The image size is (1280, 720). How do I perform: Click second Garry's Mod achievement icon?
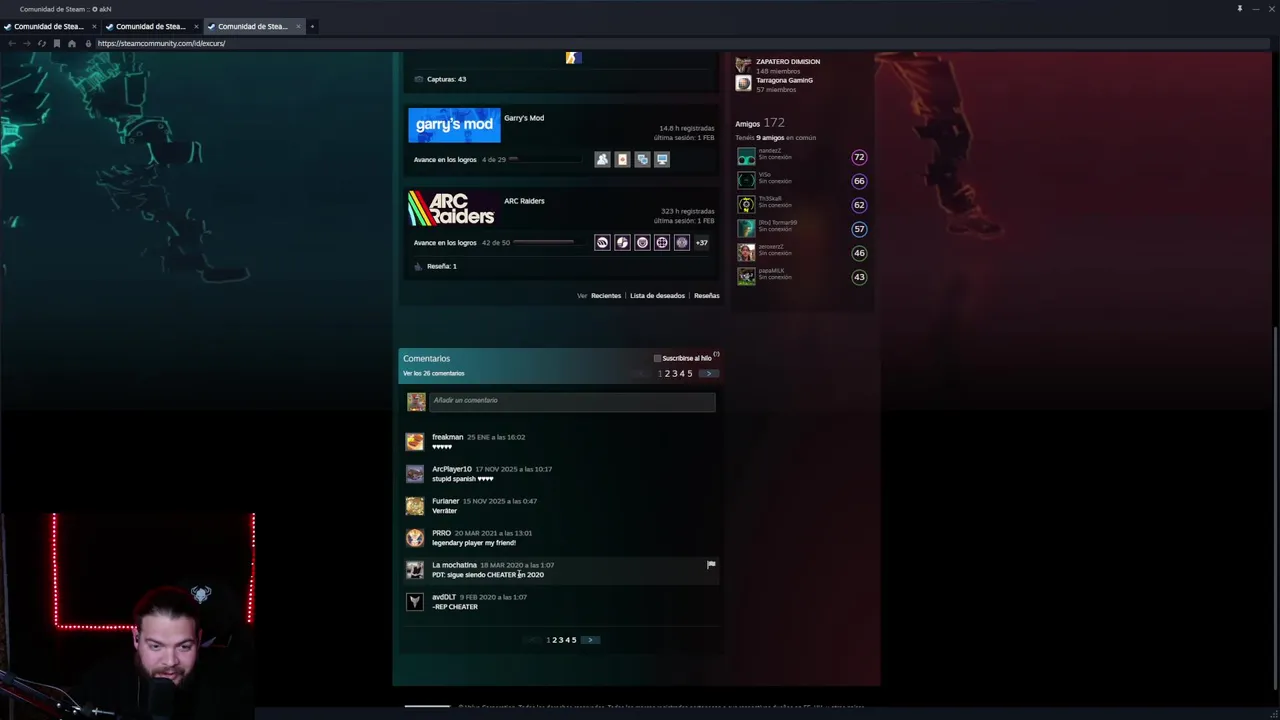click(x=622, y=159)
